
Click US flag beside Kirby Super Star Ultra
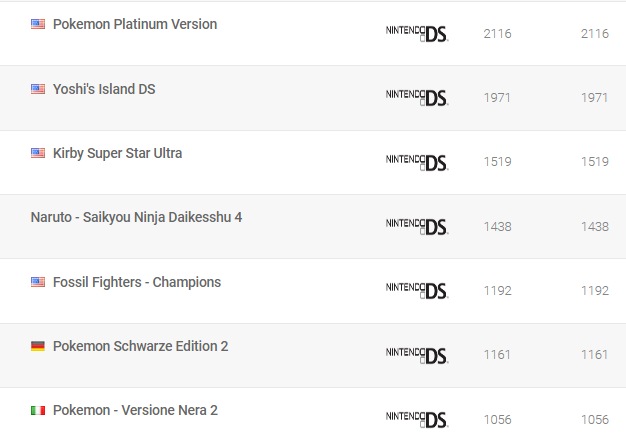(x=38, y=153)
